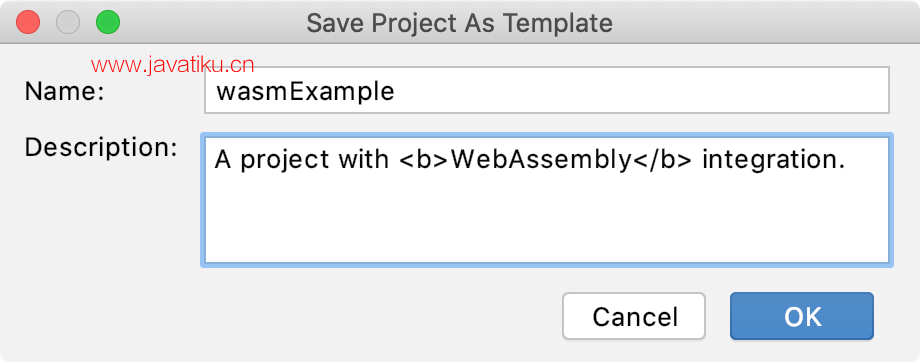Click OK to save the template

coord(801,316)
